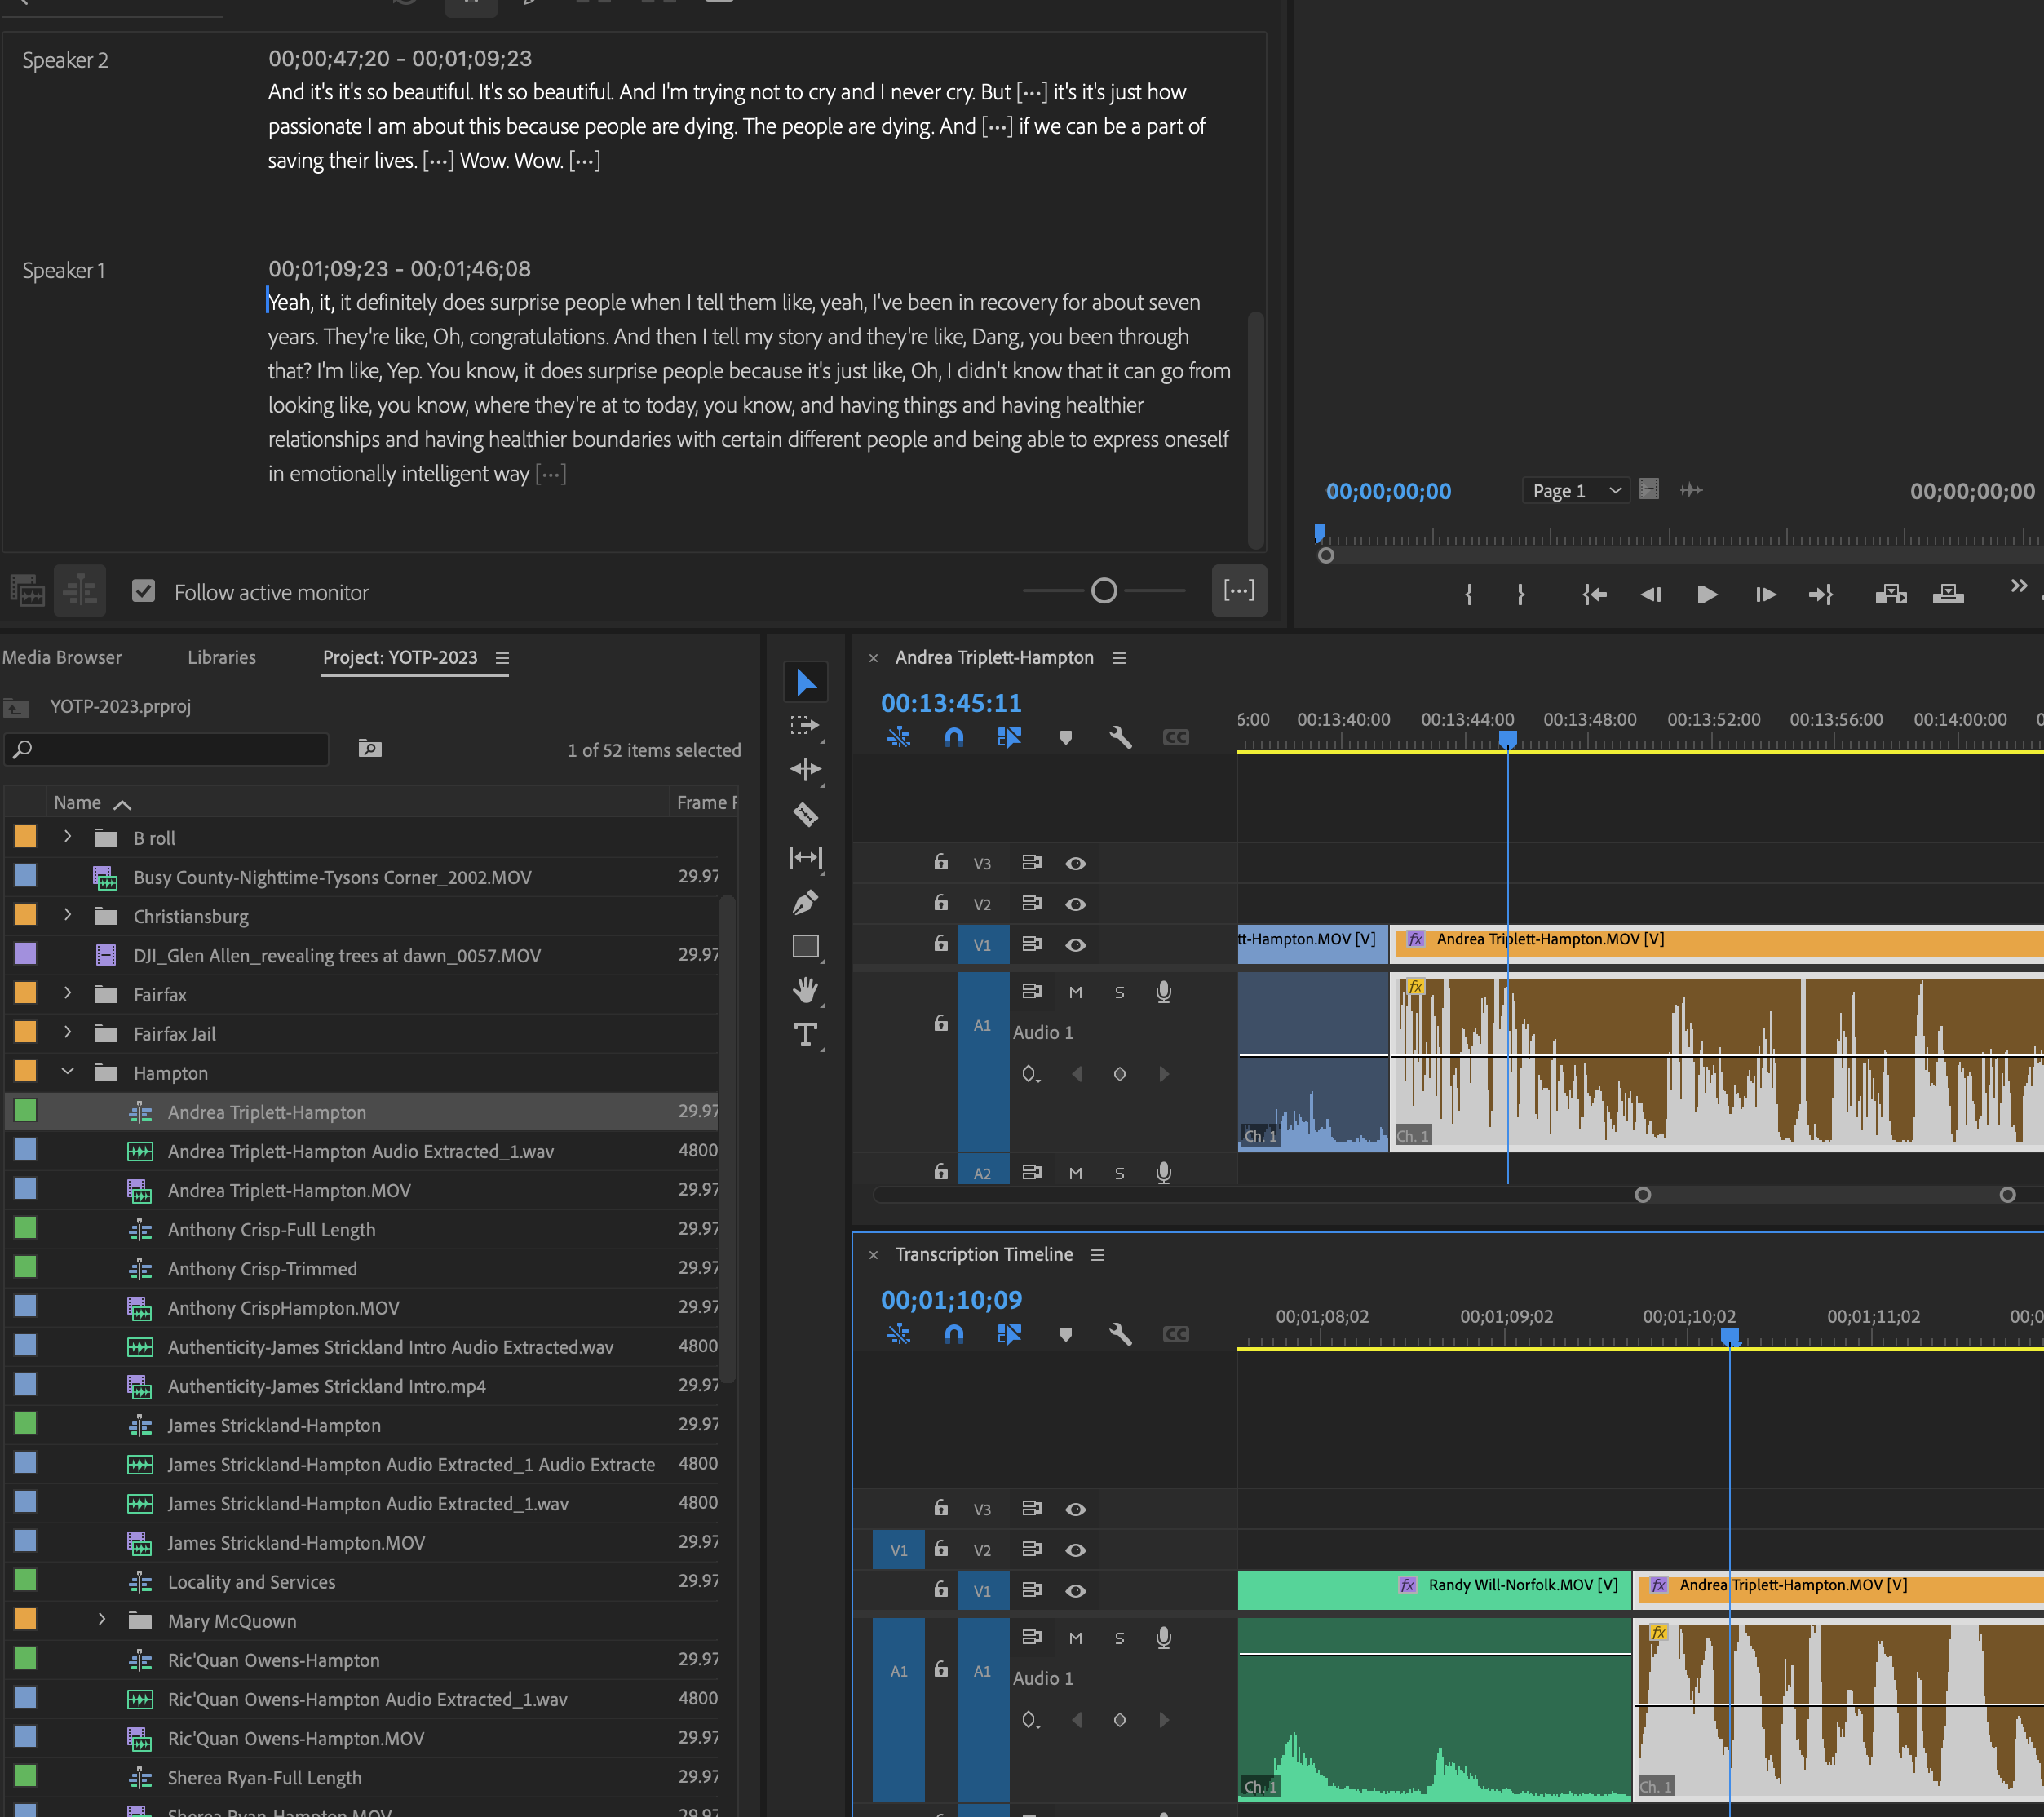The width and height of the screenshot is (2044, 1817).
Task: Click Step Forward one frame in the monitor controls
Action: (x=1765, y=594)
